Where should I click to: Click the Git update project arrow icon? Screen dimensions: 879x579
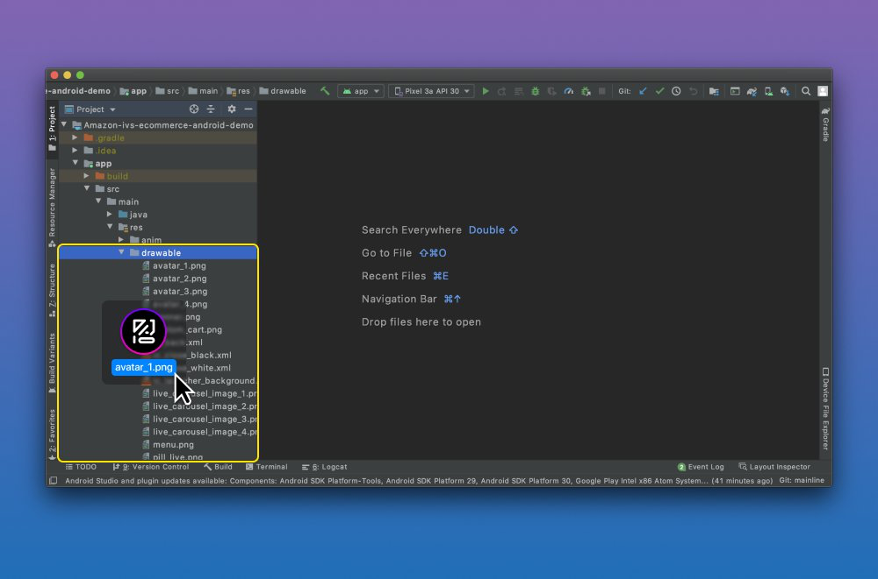click(643, 91)
